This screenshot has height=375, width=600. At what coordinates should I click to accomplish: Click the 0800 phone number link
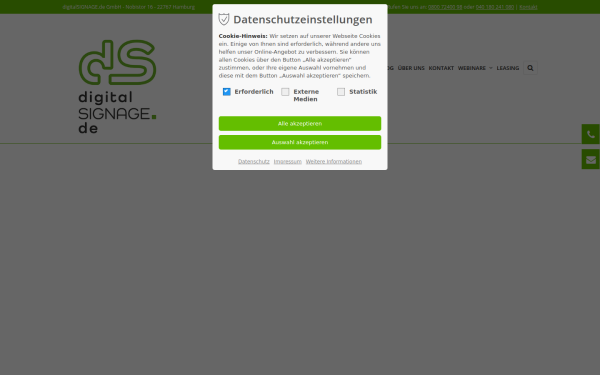(445, 7)
